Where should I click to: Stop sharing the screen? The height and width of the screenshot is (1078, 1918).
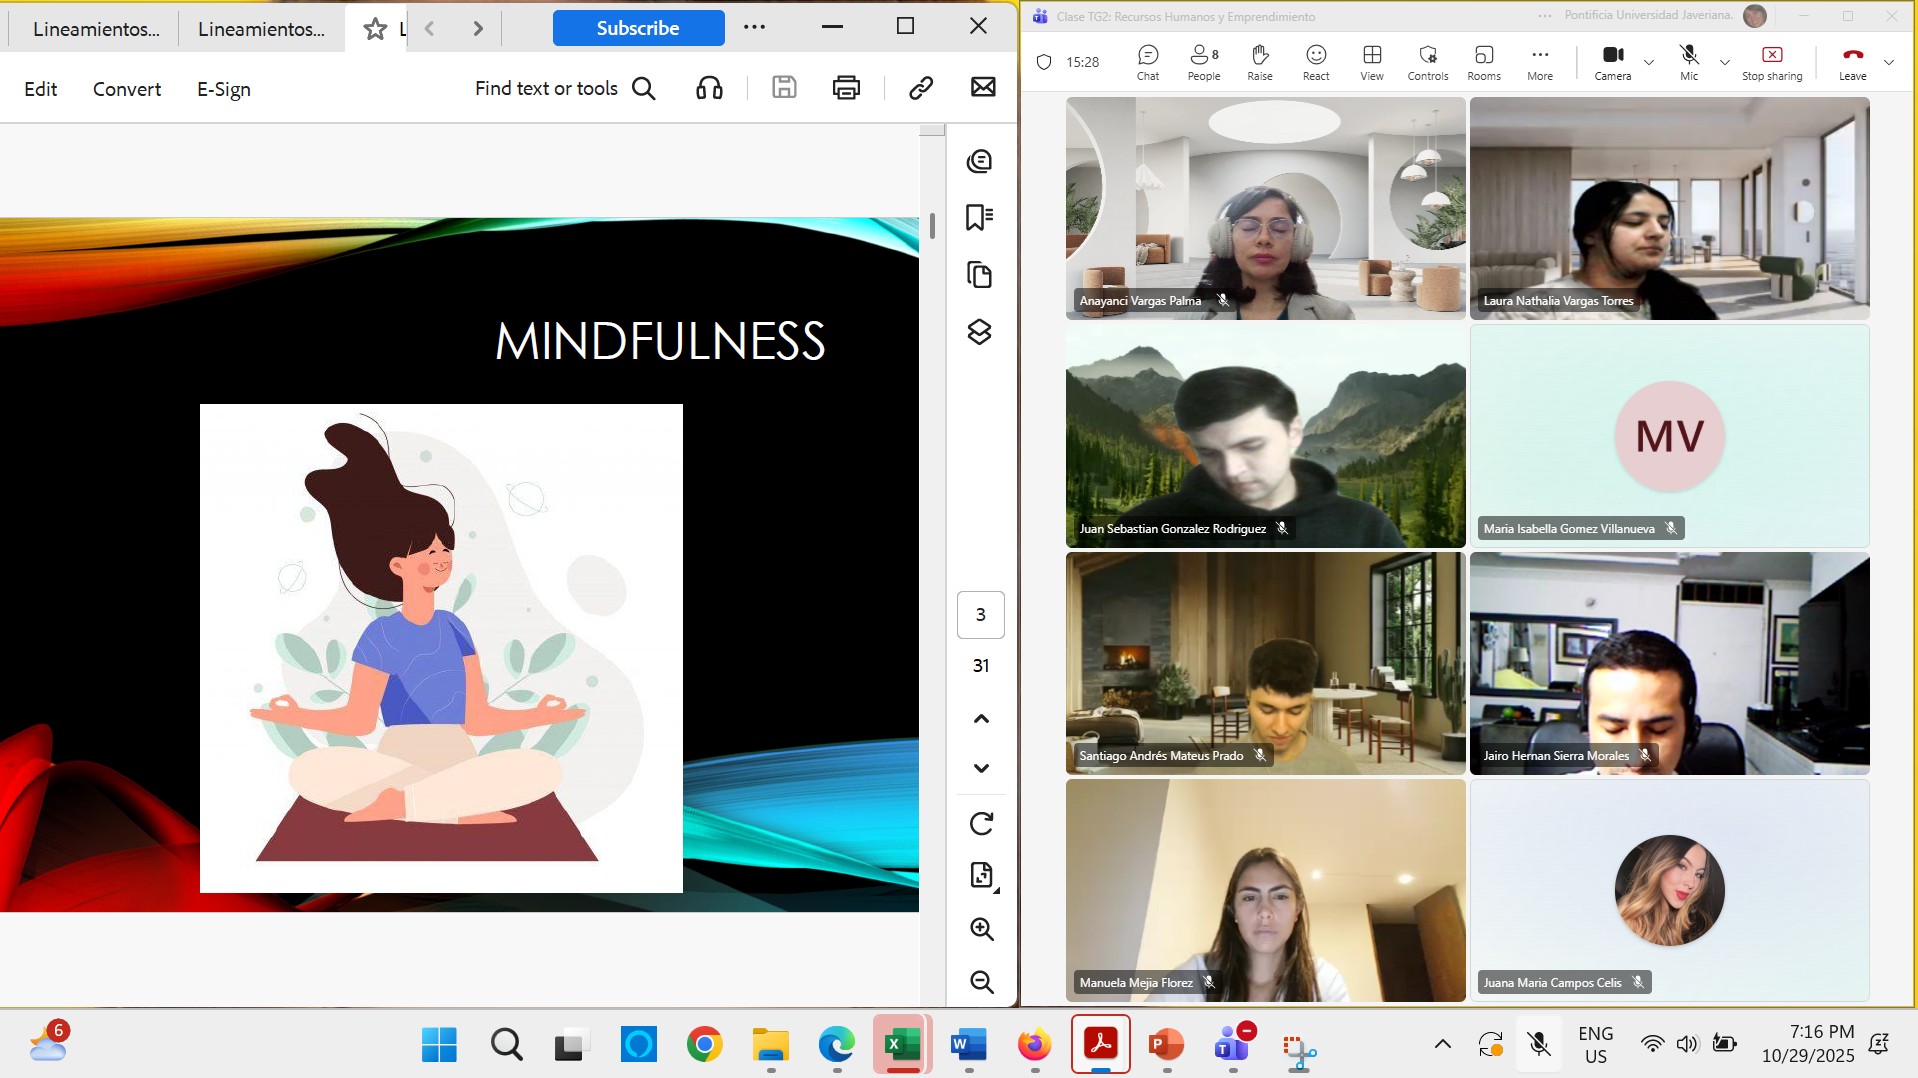(x=1771, y=62)
